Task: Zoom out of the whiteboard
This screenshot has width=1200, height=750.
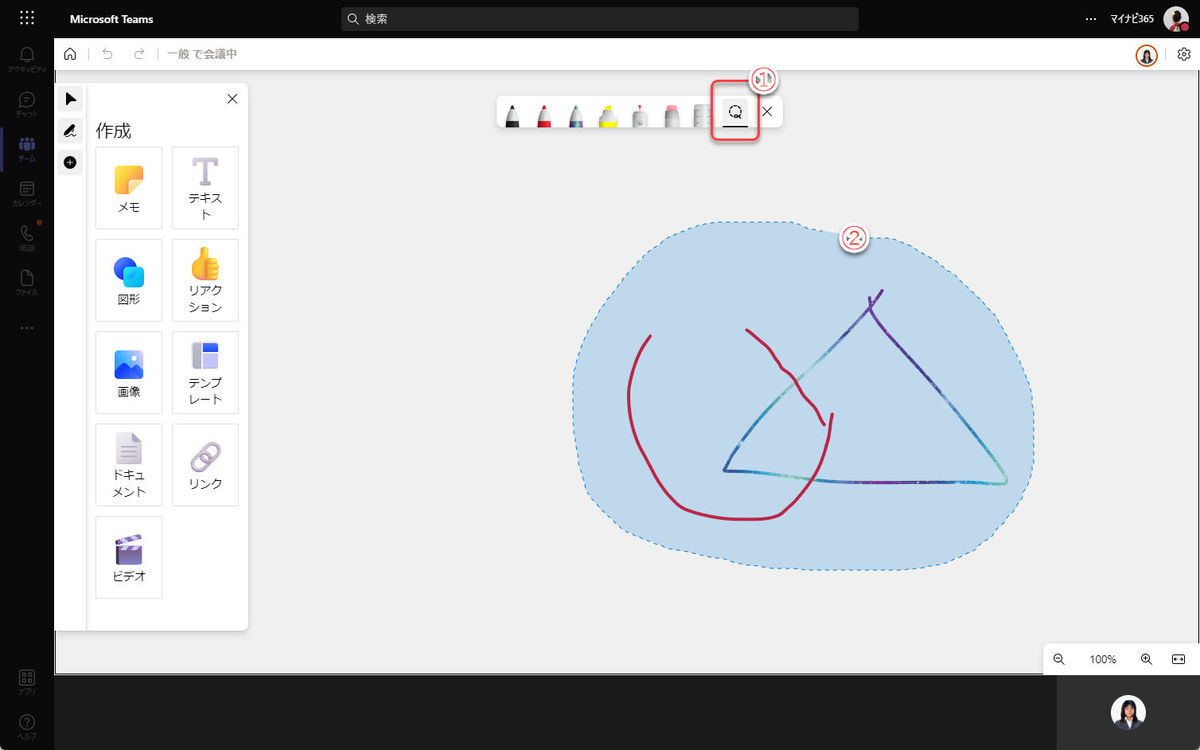Action: [1059, 659]
